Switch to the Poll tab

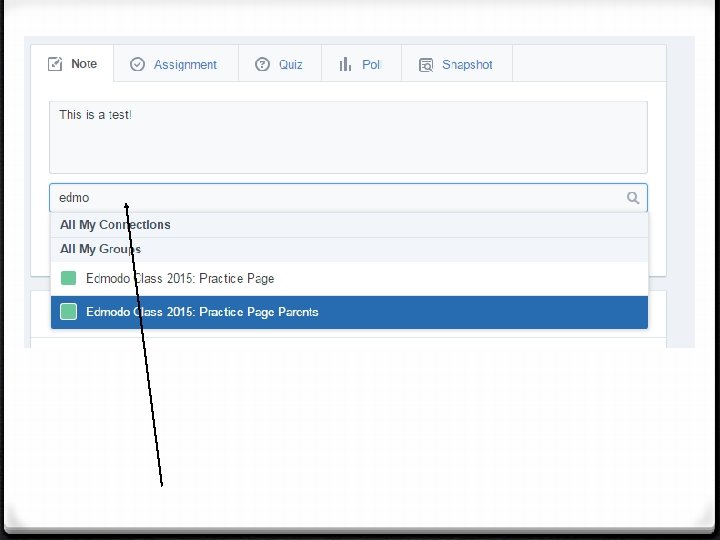tap(361, 63)
